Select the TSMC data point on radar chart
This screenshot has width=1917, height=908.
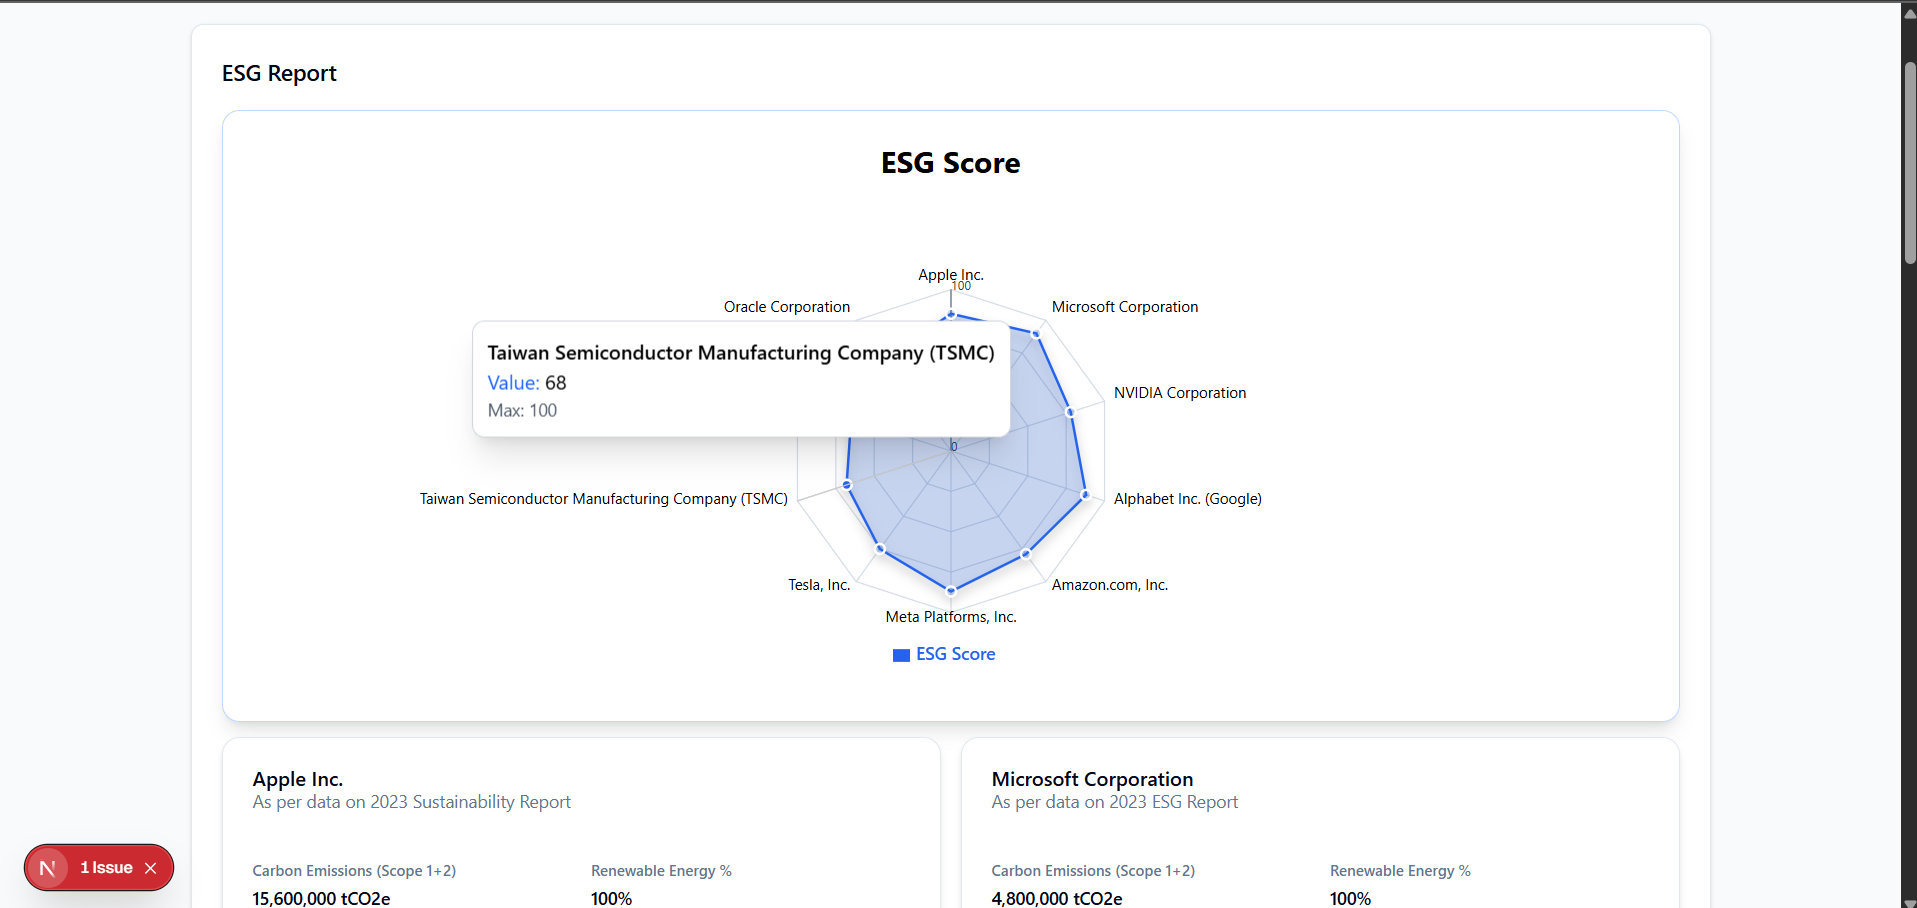[847, 485]
